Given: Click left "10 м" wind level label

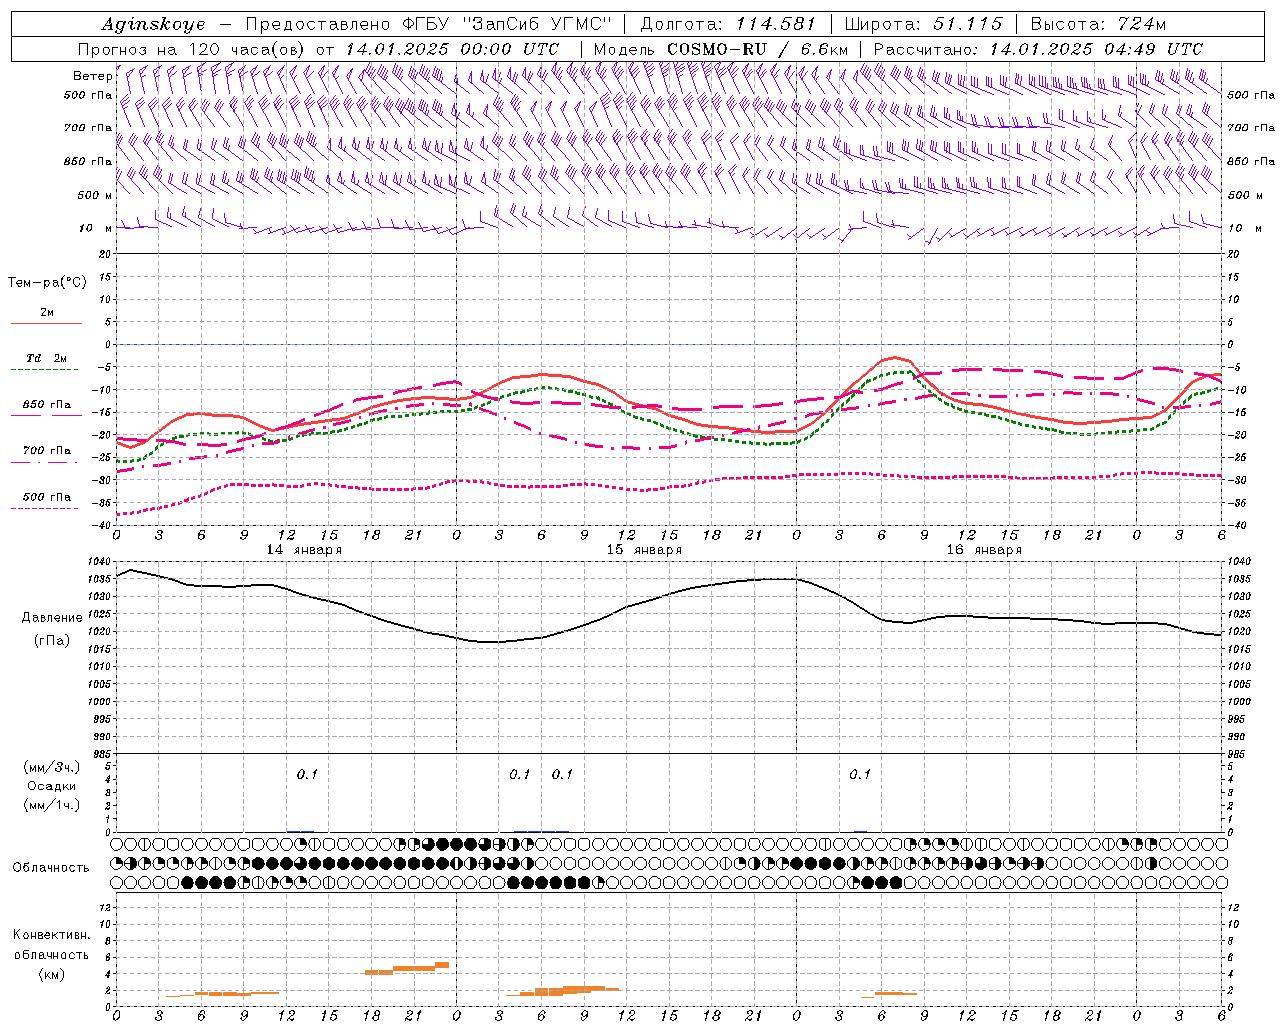Looking at the screenshot, I should (96, 228).
